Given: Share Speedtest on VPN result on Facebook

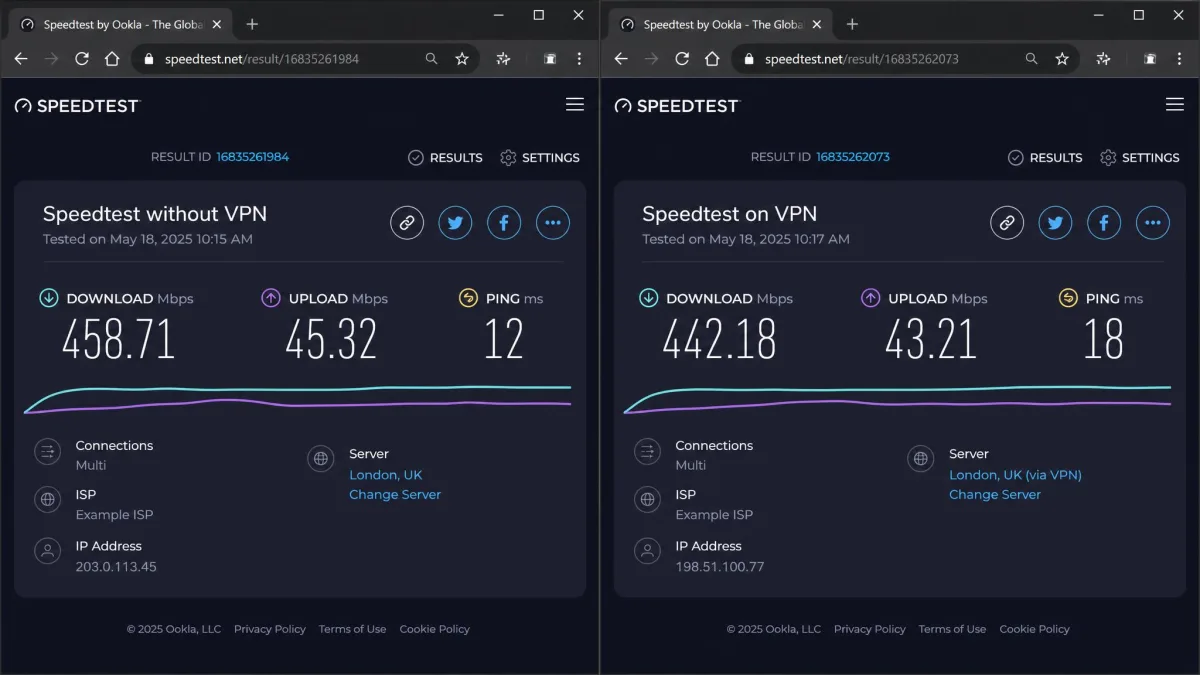Looking at the screenshot, I should pos(1104,223).
